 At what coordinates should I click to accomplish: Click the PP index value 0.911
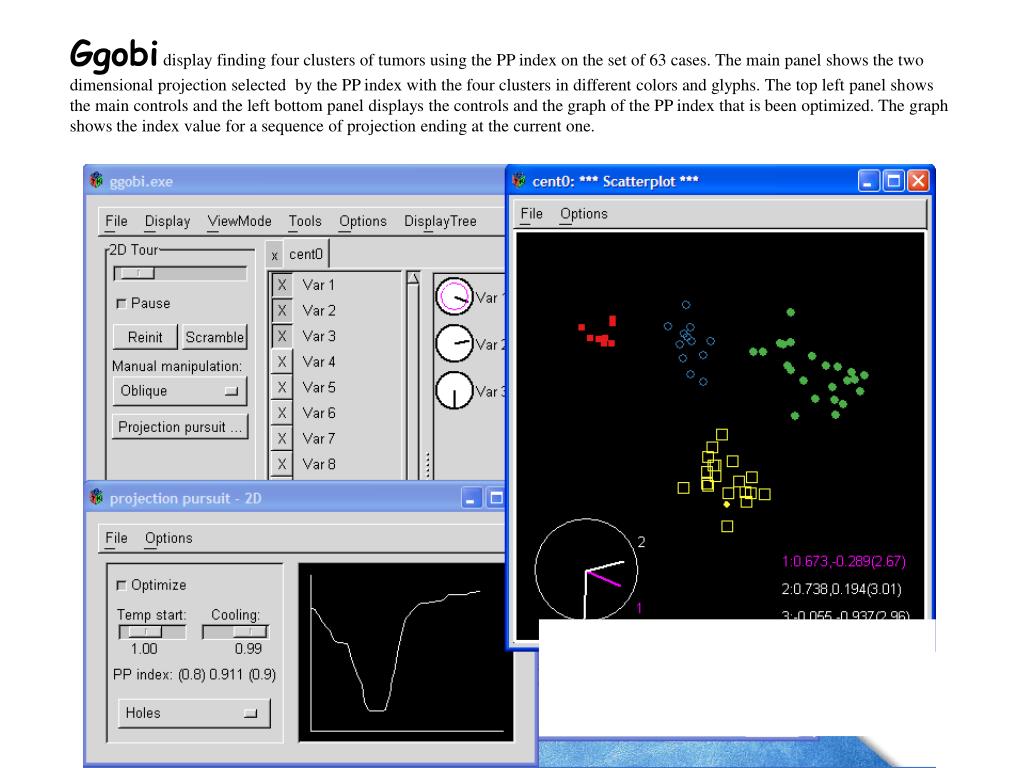(x=226, y=675)
